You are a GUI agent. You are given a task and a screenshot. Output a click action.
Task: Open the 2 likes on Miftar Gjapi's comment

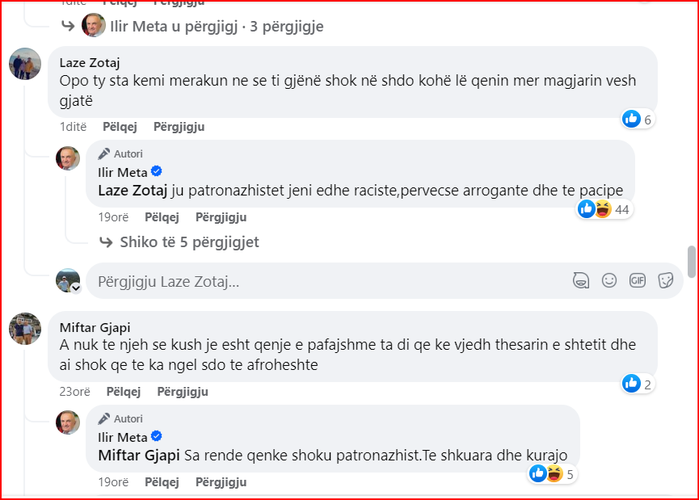(637, 383)
